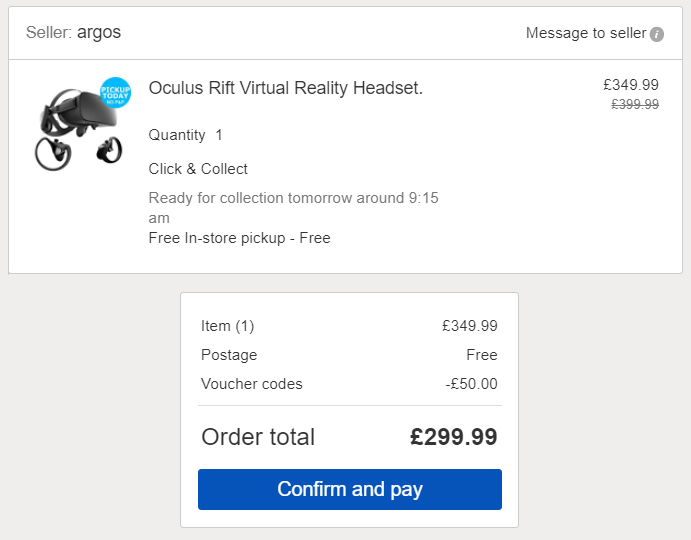Click the £299.99 order total amount

coord(453,437)
